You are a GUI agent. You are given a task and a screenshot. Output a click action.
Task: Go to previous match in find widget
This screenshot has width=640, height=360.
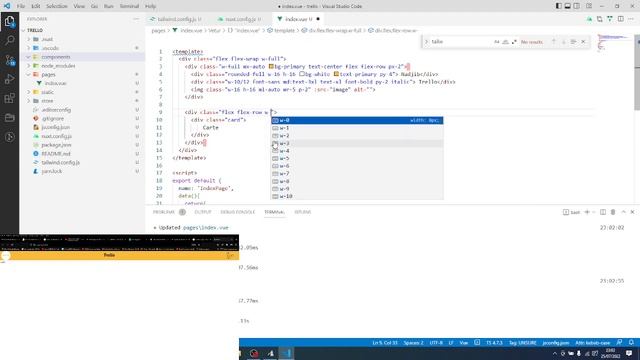click(x=554, y=42)
